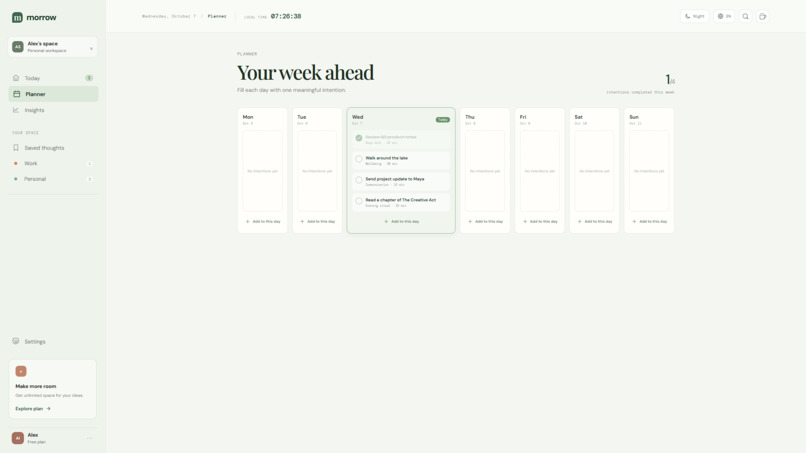Viewport: 806px width, 453px height.
Task: Check off Read a chapter of The Creative Act
Action: click(x=359, y=201)
